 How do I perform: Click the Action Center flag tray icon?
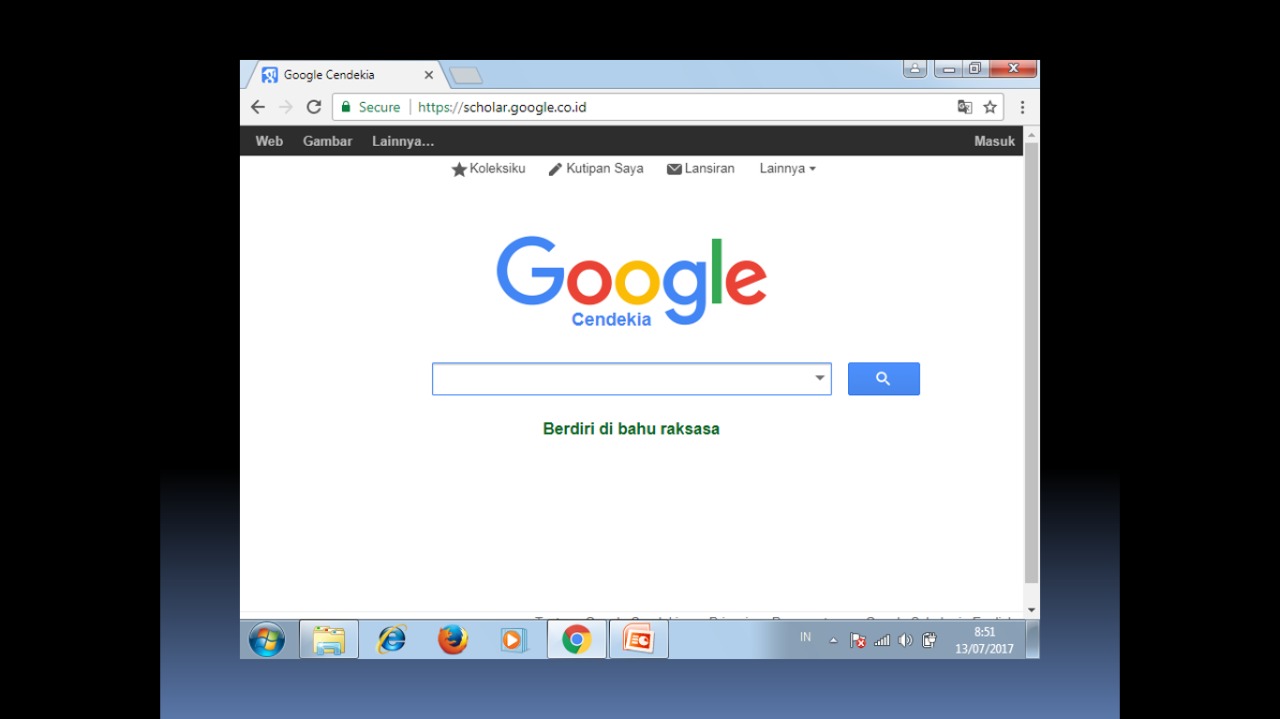[858, 640]
